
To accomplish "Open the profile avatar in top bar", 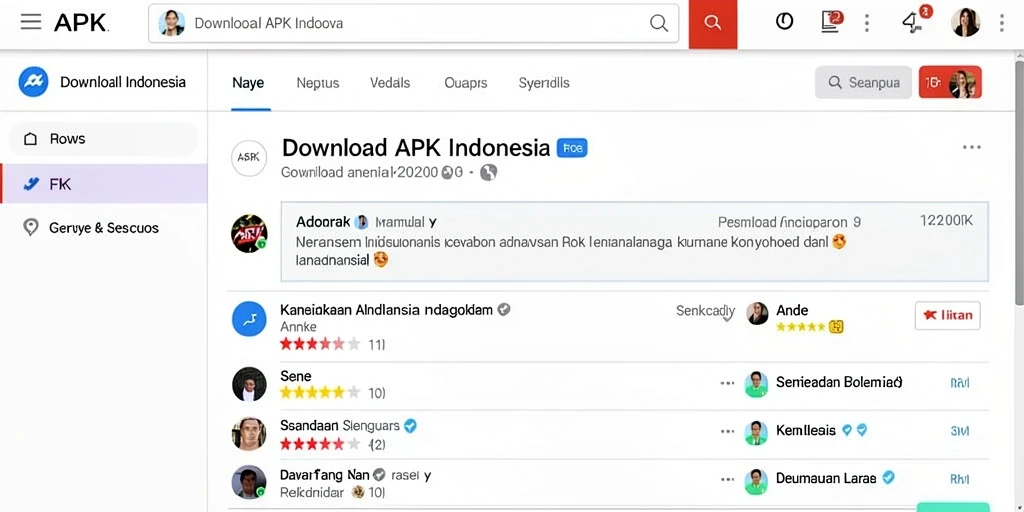I will [965, 23].
